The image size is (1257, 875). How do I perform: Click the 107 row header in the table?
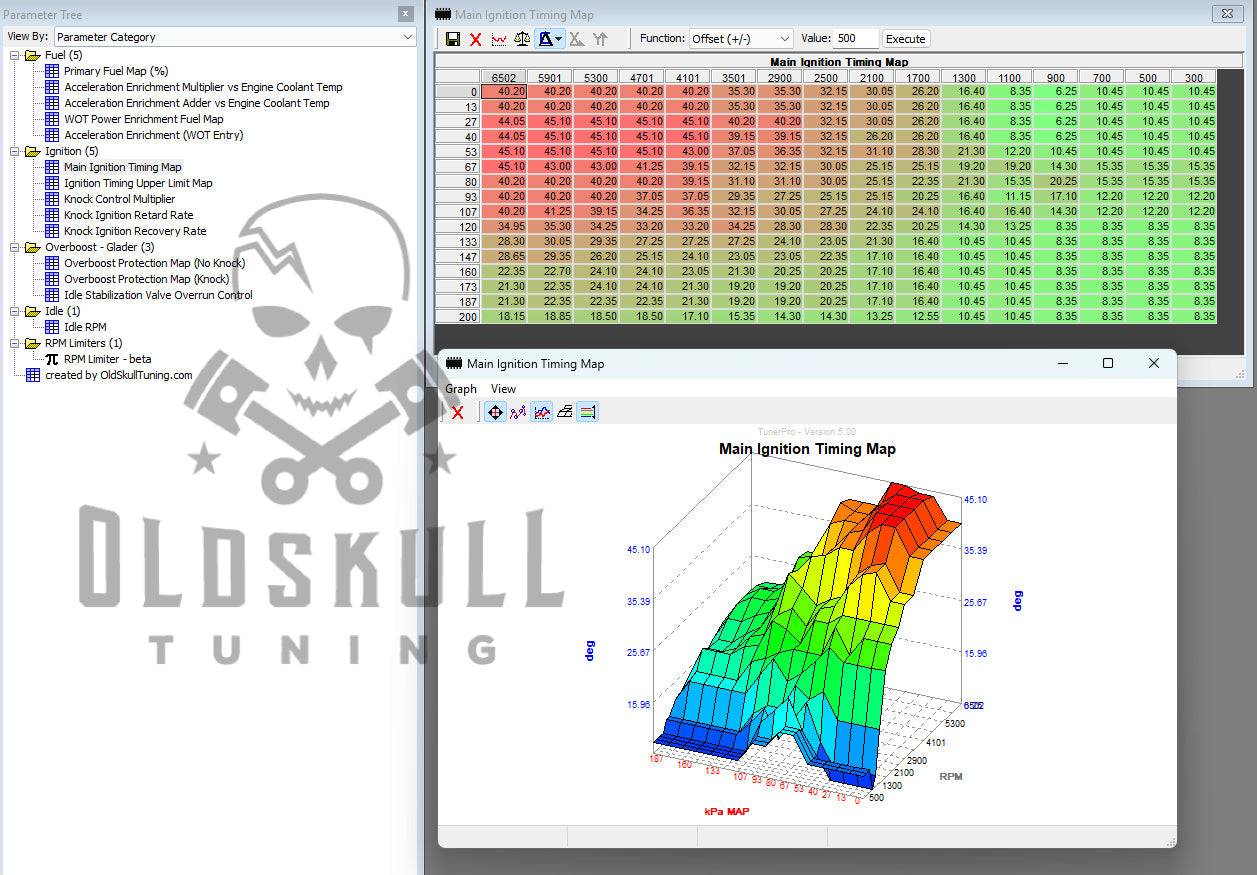[x=458, y=211]
